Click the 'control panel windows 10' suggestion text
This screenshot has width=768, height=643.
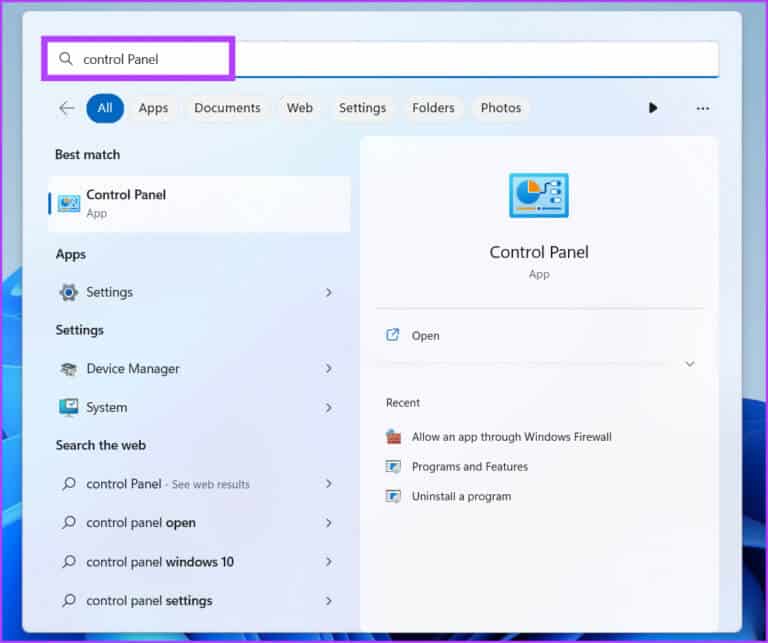[160, 562]
